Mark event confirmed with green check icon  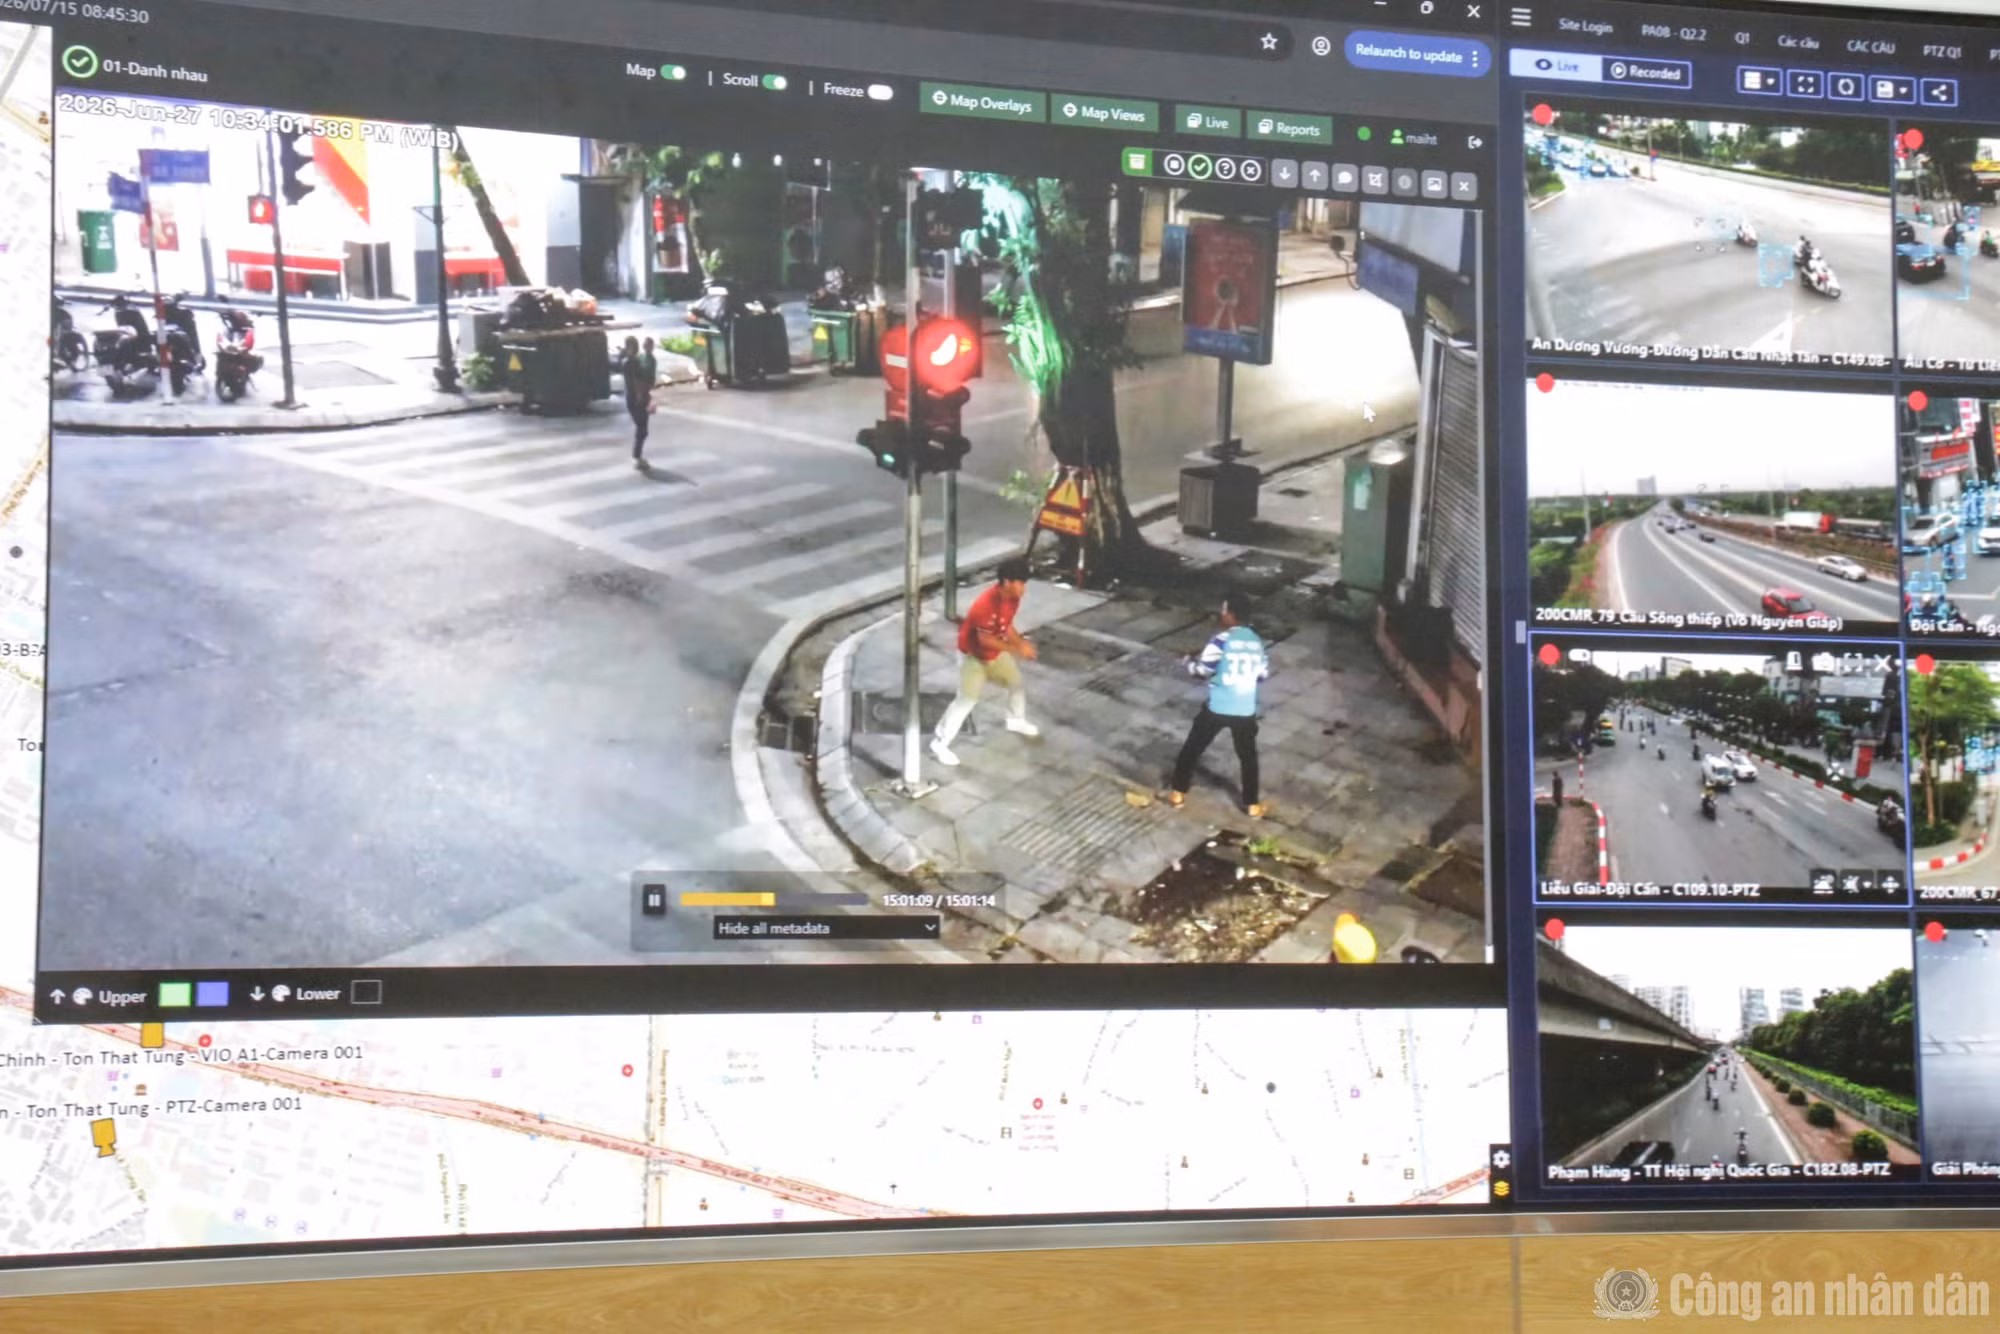click(1199, 167)
